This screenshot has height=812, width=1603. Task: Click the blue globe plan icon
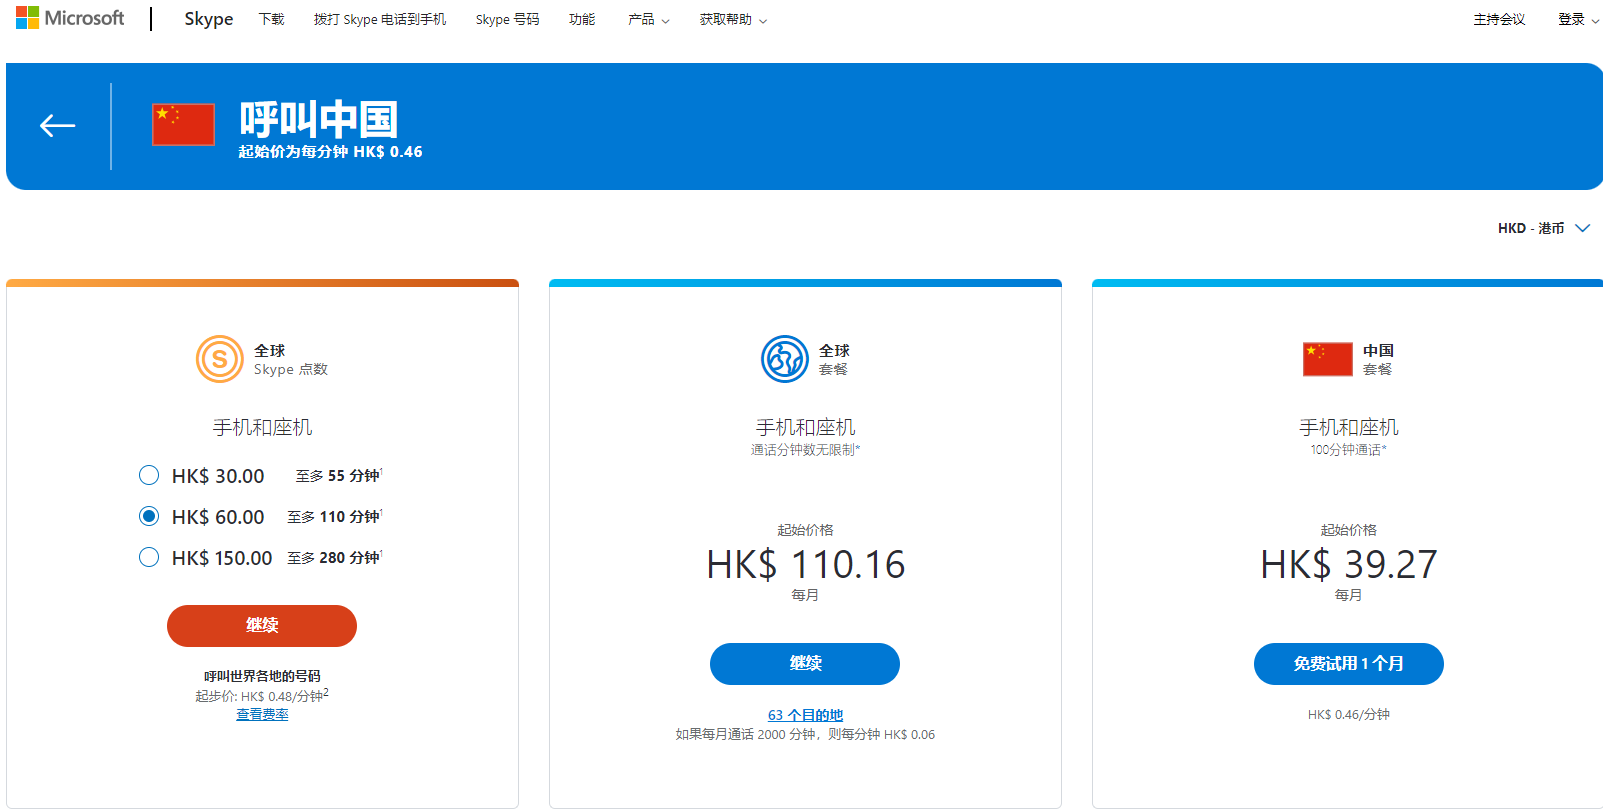coord(785,359)
